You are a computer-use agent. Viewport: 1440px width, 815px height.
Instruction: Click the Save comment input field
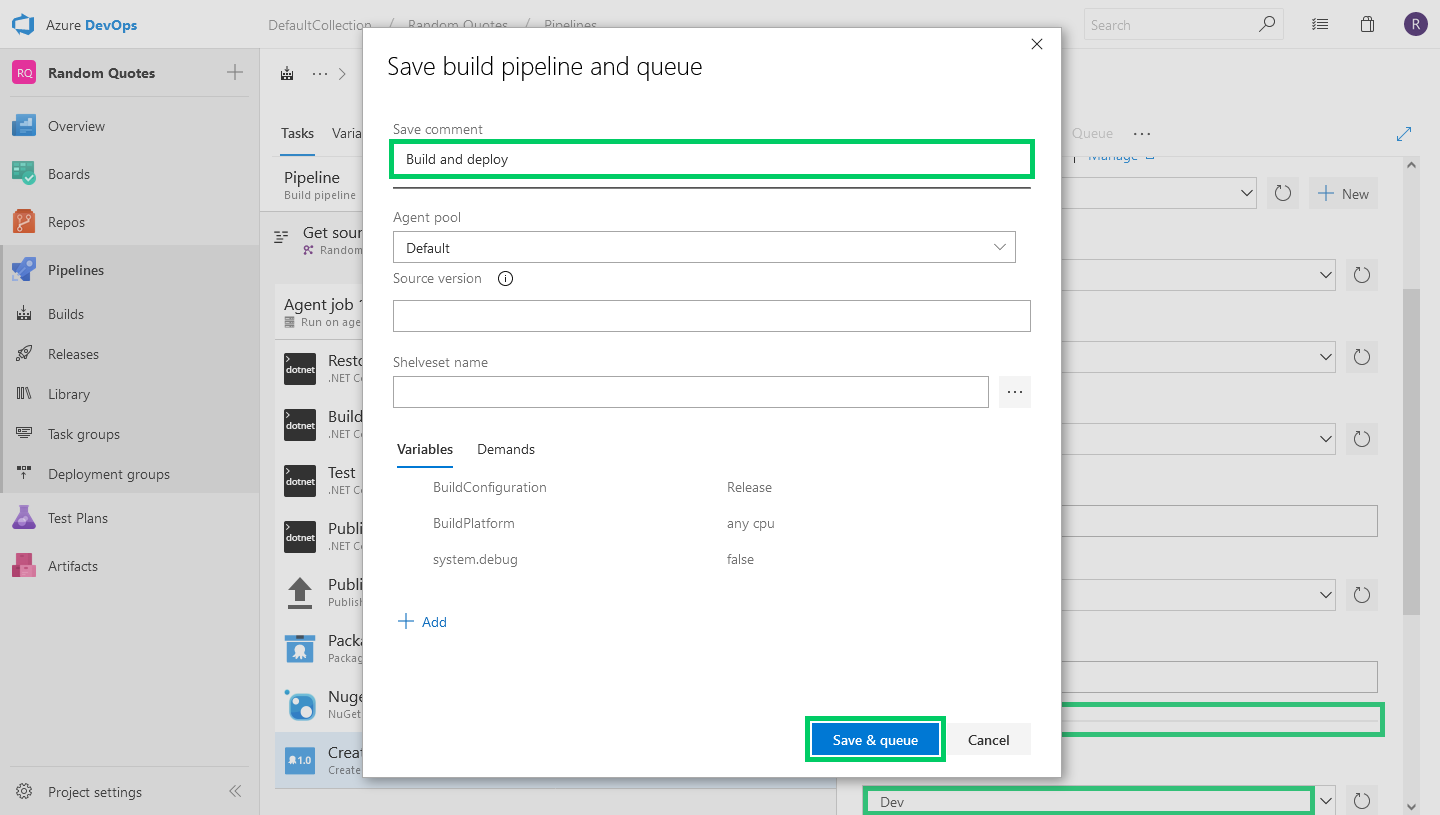711,159
